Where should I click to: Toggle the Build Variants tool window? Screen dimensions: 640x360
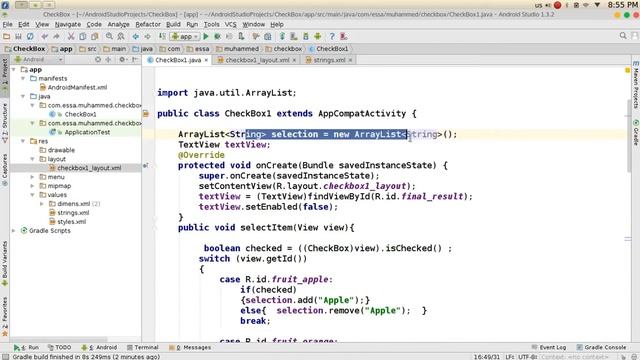(4, 264)
